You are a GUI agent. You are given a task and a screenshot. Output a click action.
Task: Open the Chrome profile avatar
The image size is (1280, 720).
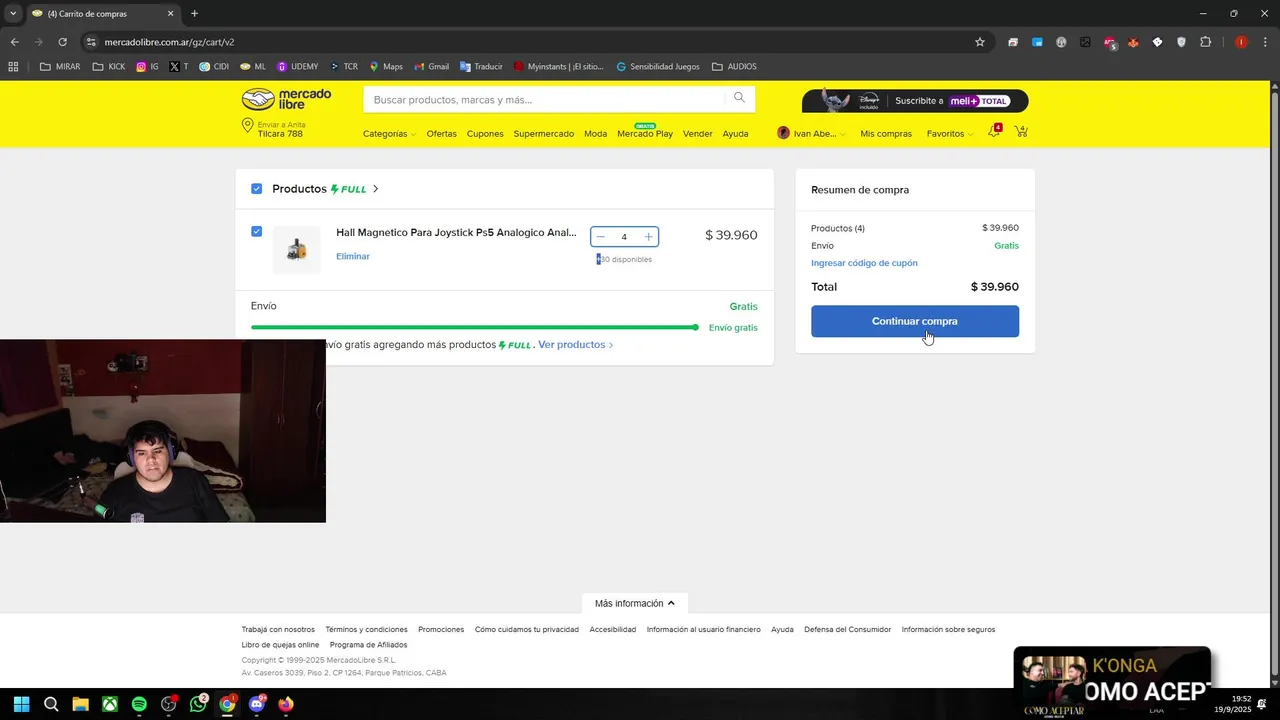1241,42
